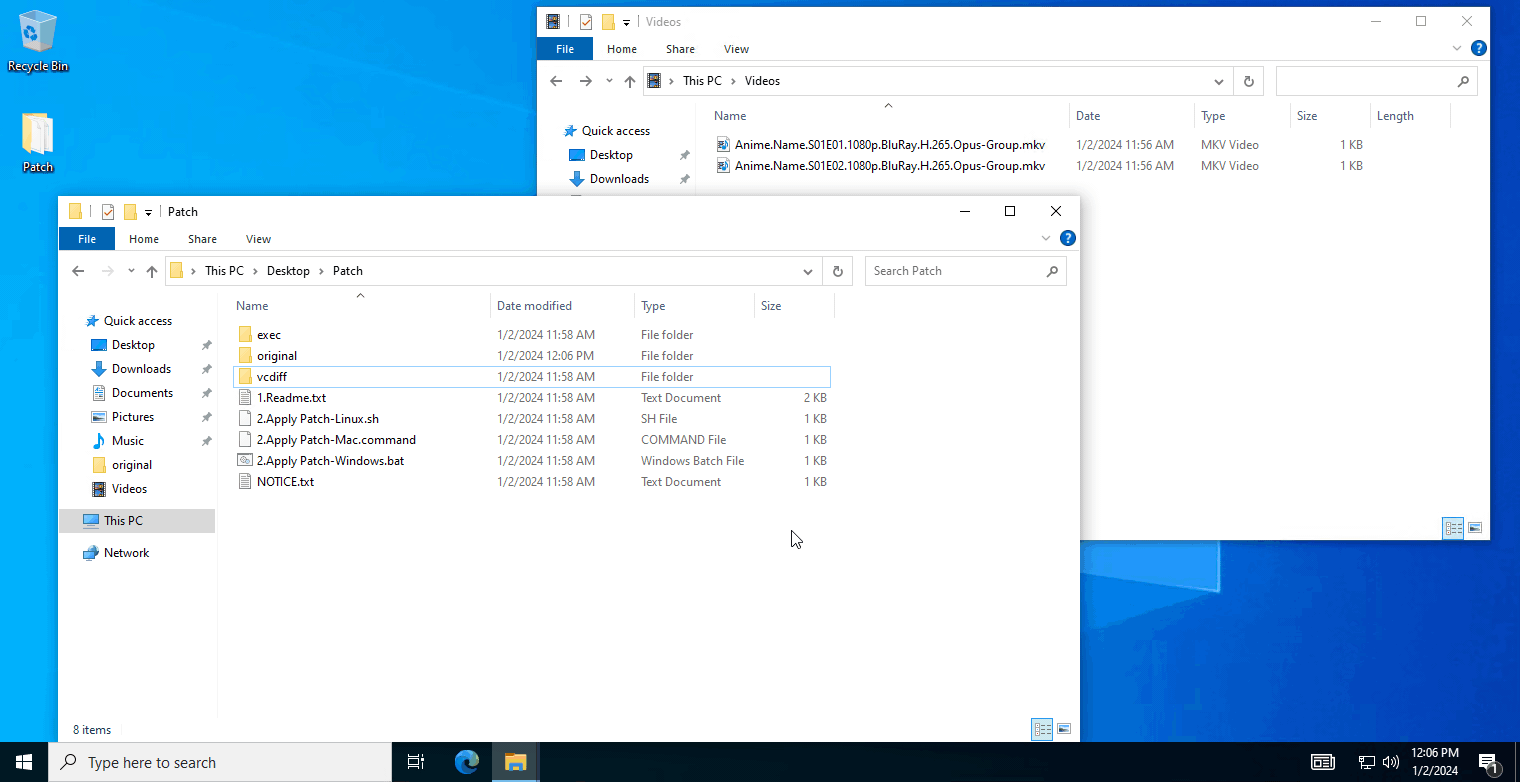
Task: Click Desktop in the Patch address breadcrumb
Action: pyautogui.click(x=288, y=271)
